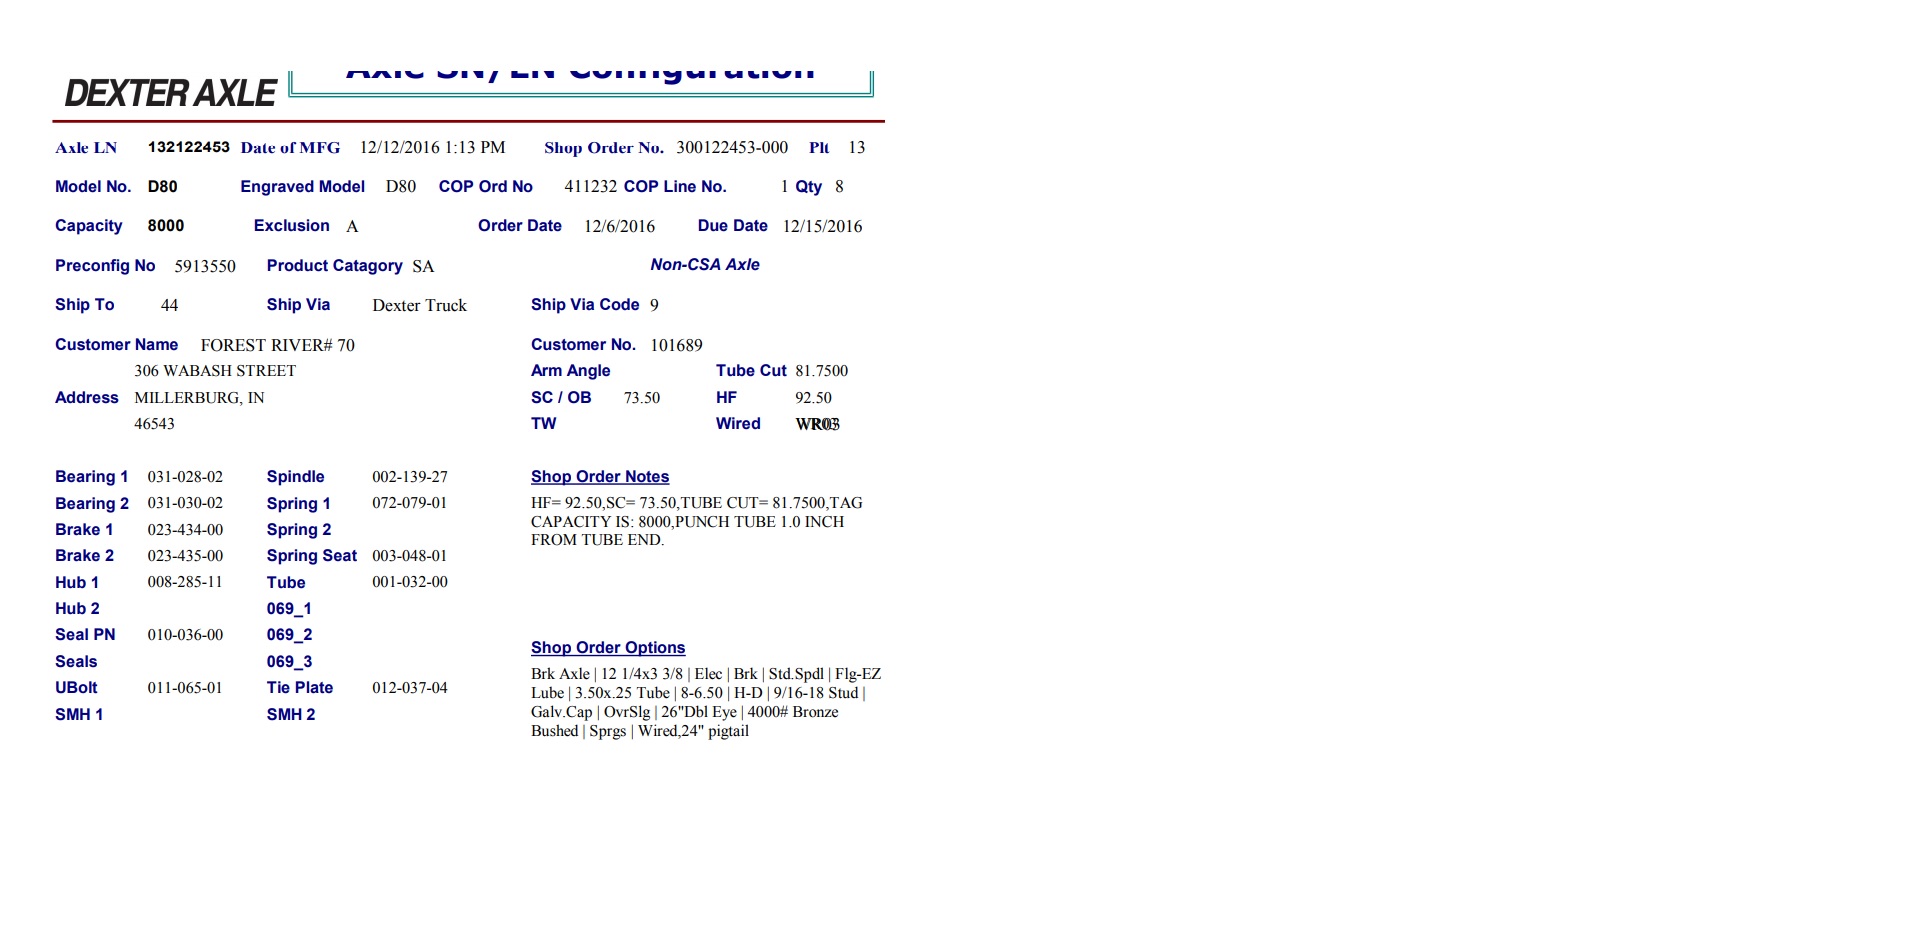This screenshot has width=1914, height=936.
Task: Select the address line 306 WABASH STREET
Action: (x=215, y=371)
